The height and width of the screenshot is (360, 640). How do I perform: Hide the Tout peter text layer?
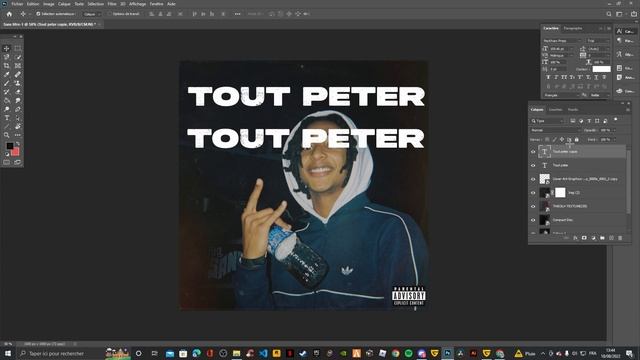(533, 165)
